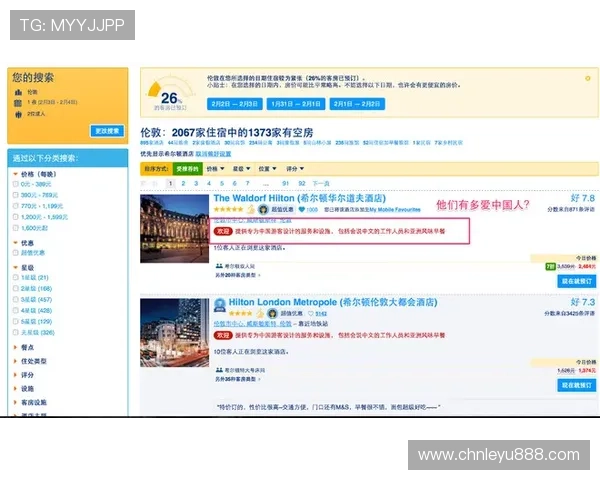Image resolution: width=600 pixels, height=480 pixels.
Task: Click the red 欢迎 badge on The Waldorf Hilton
Action: click(x=223, y=231)
